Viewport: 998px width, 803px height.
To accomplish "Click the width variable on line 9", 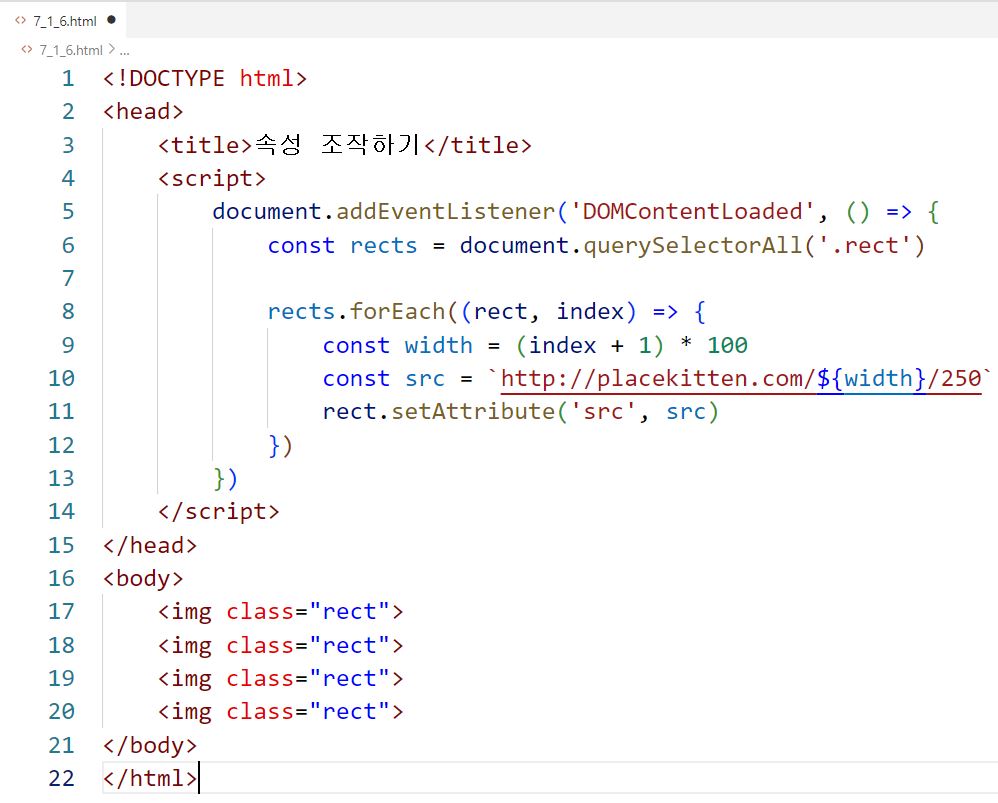I will pos(439,346).
